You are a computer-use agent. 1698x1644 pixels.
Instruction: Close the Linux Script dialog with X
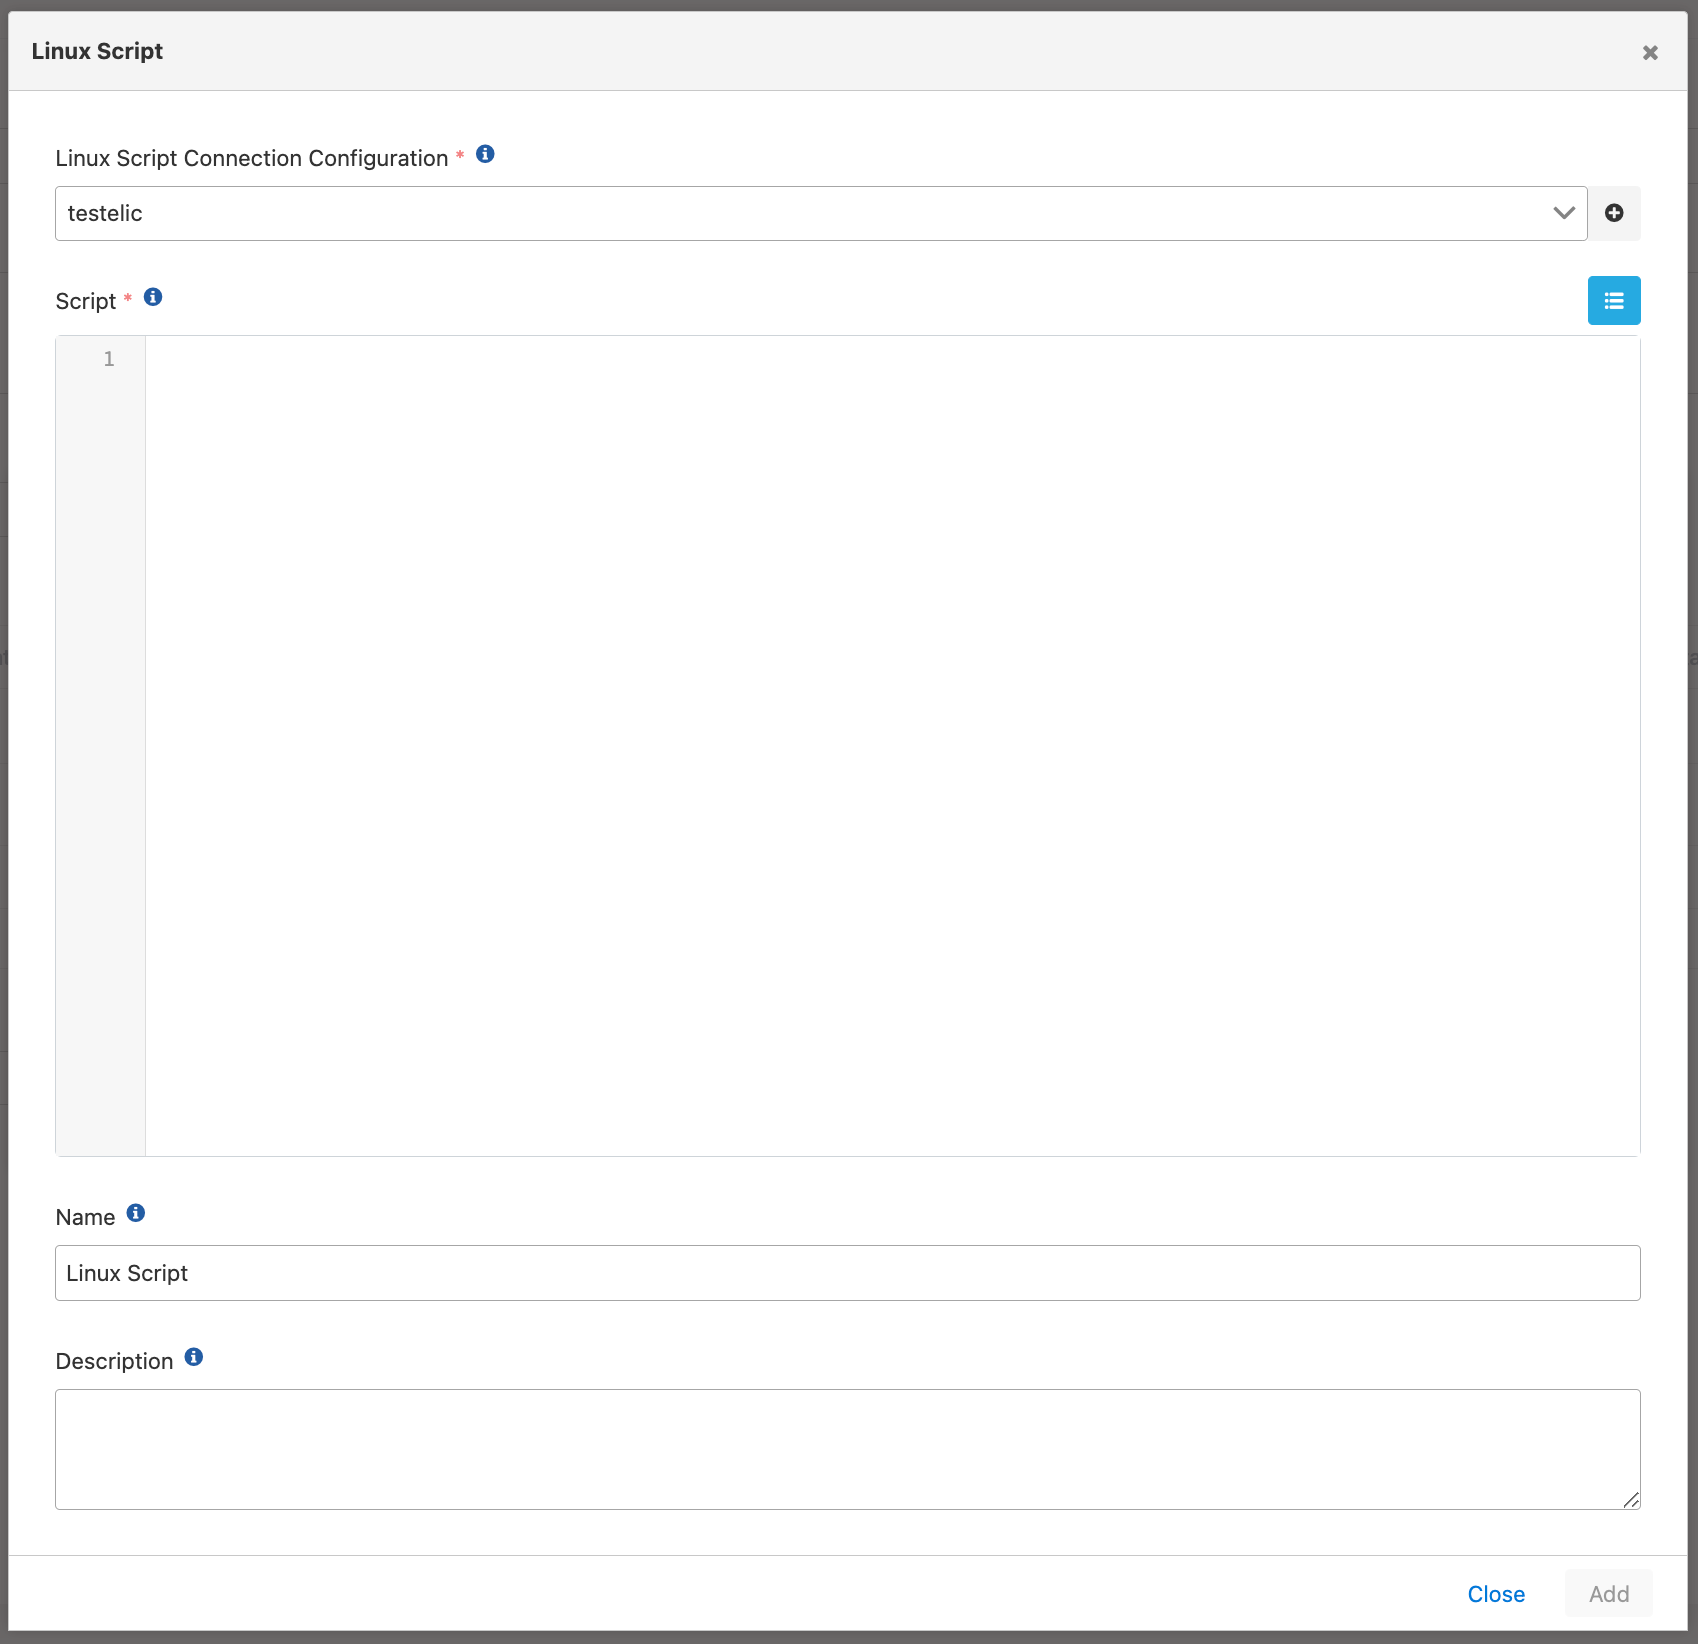pyautogui.click(x=1650, y=53)
